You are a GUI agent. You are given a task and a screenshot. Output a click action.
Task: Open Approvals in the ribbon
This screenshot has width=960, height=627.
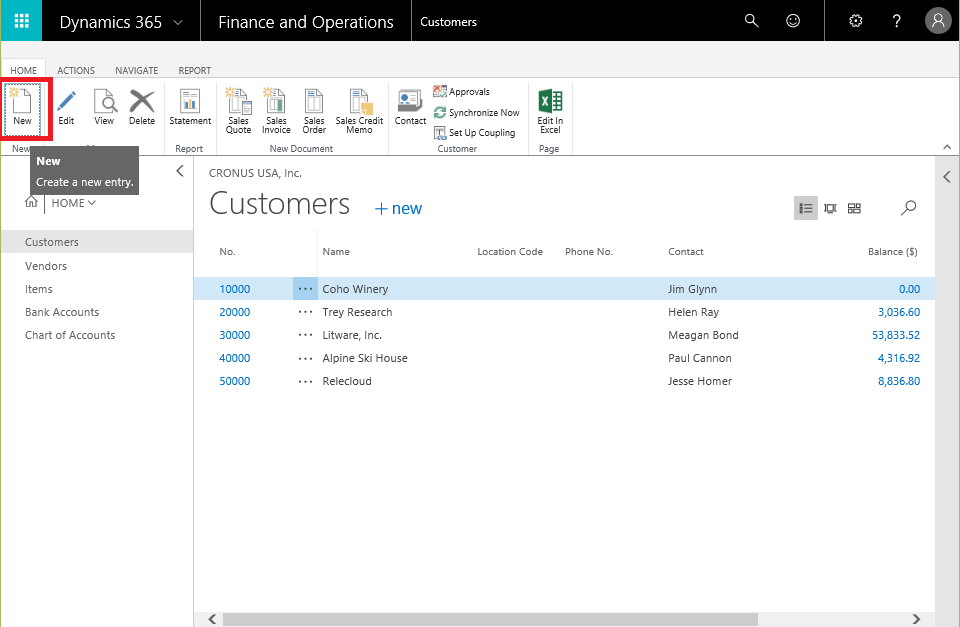[462, 92]
